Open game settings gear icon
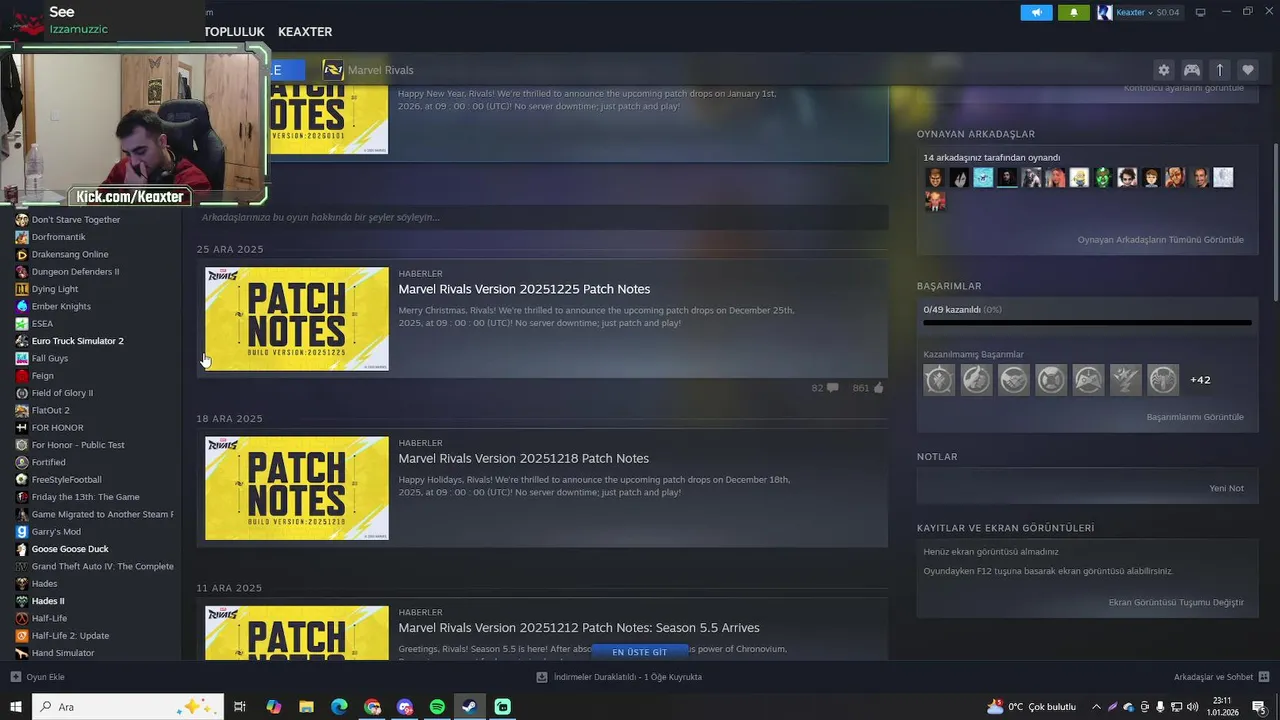The image size is (1280, 720). click(x=1163, y=70)
